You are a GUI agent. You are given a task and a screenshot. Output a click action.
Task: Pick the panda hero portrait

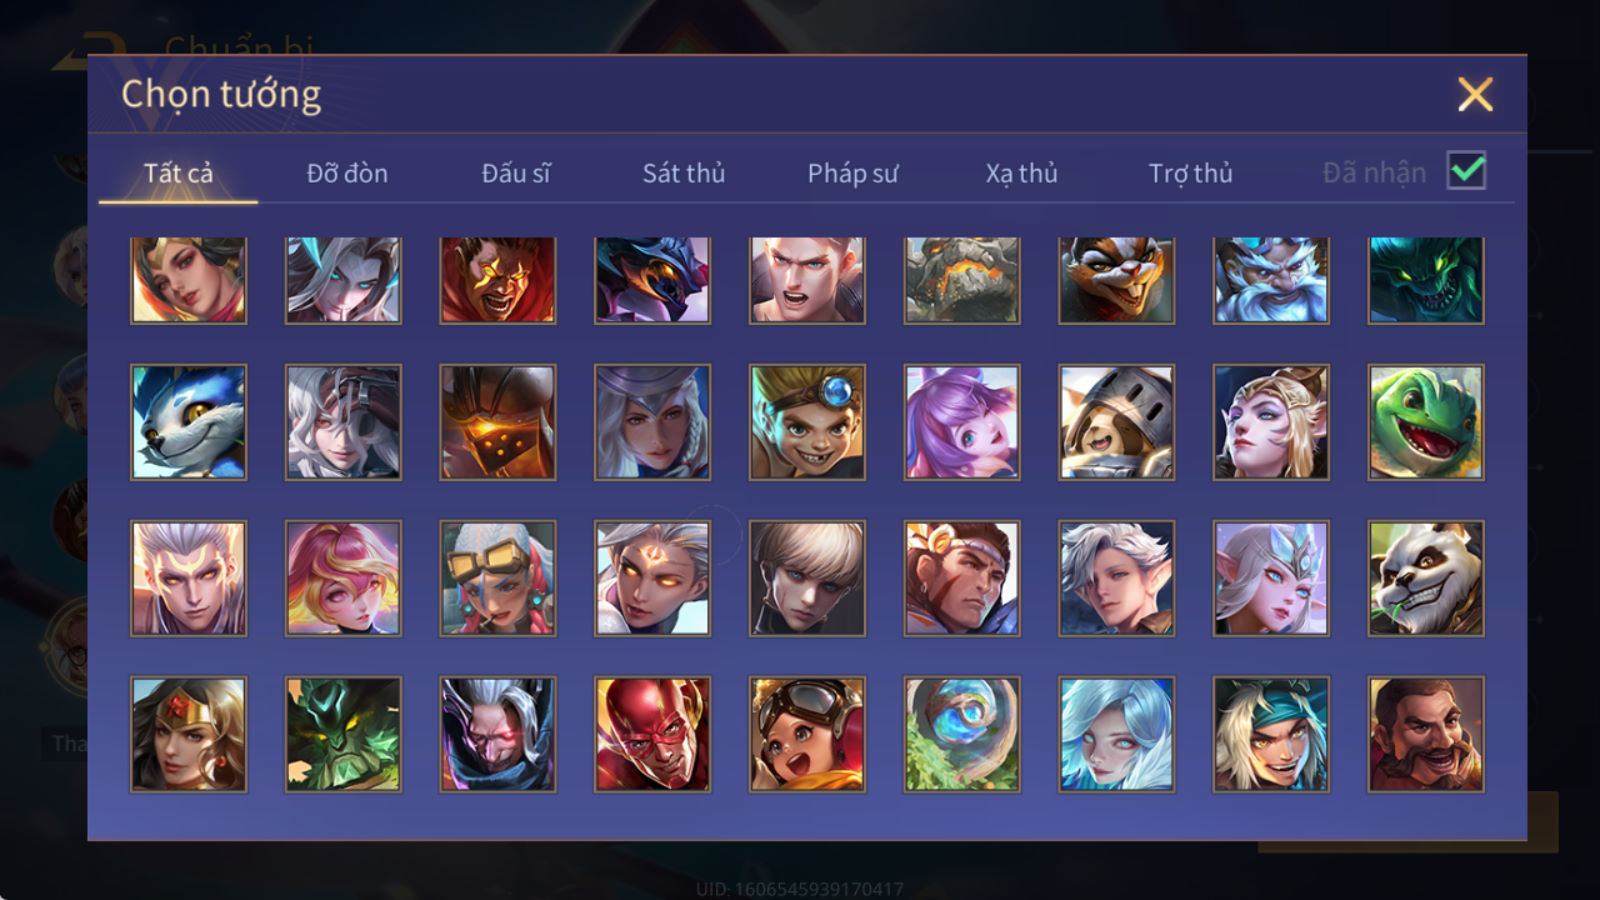(x=1426, y=578)
